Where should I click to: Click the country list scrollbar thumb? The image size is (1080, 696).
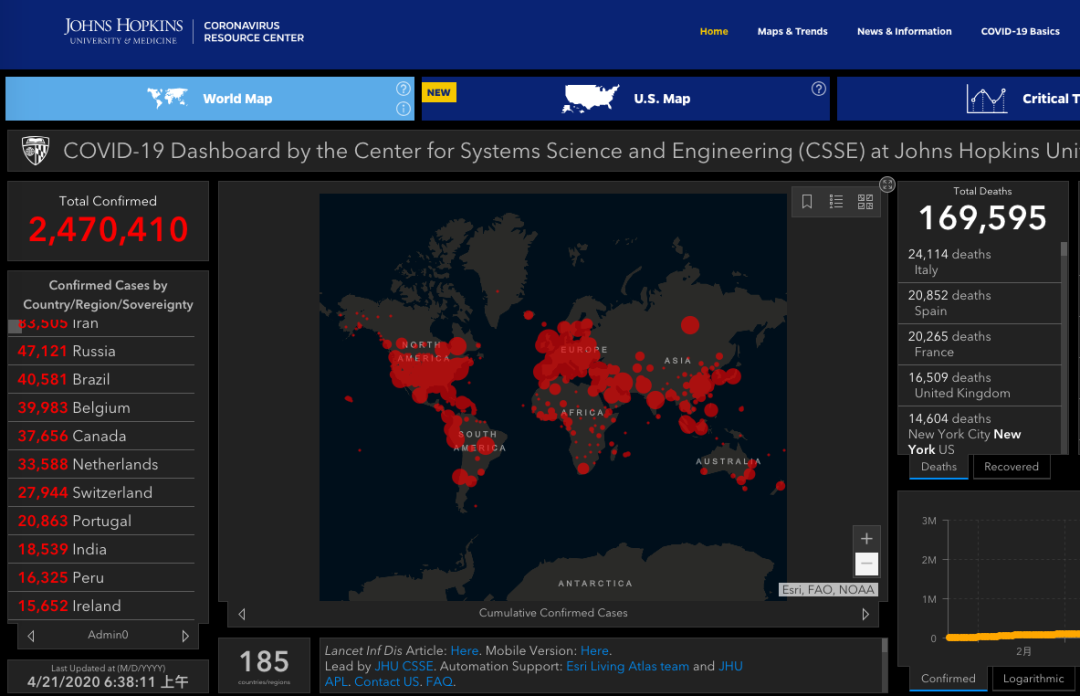click(14, 327)
